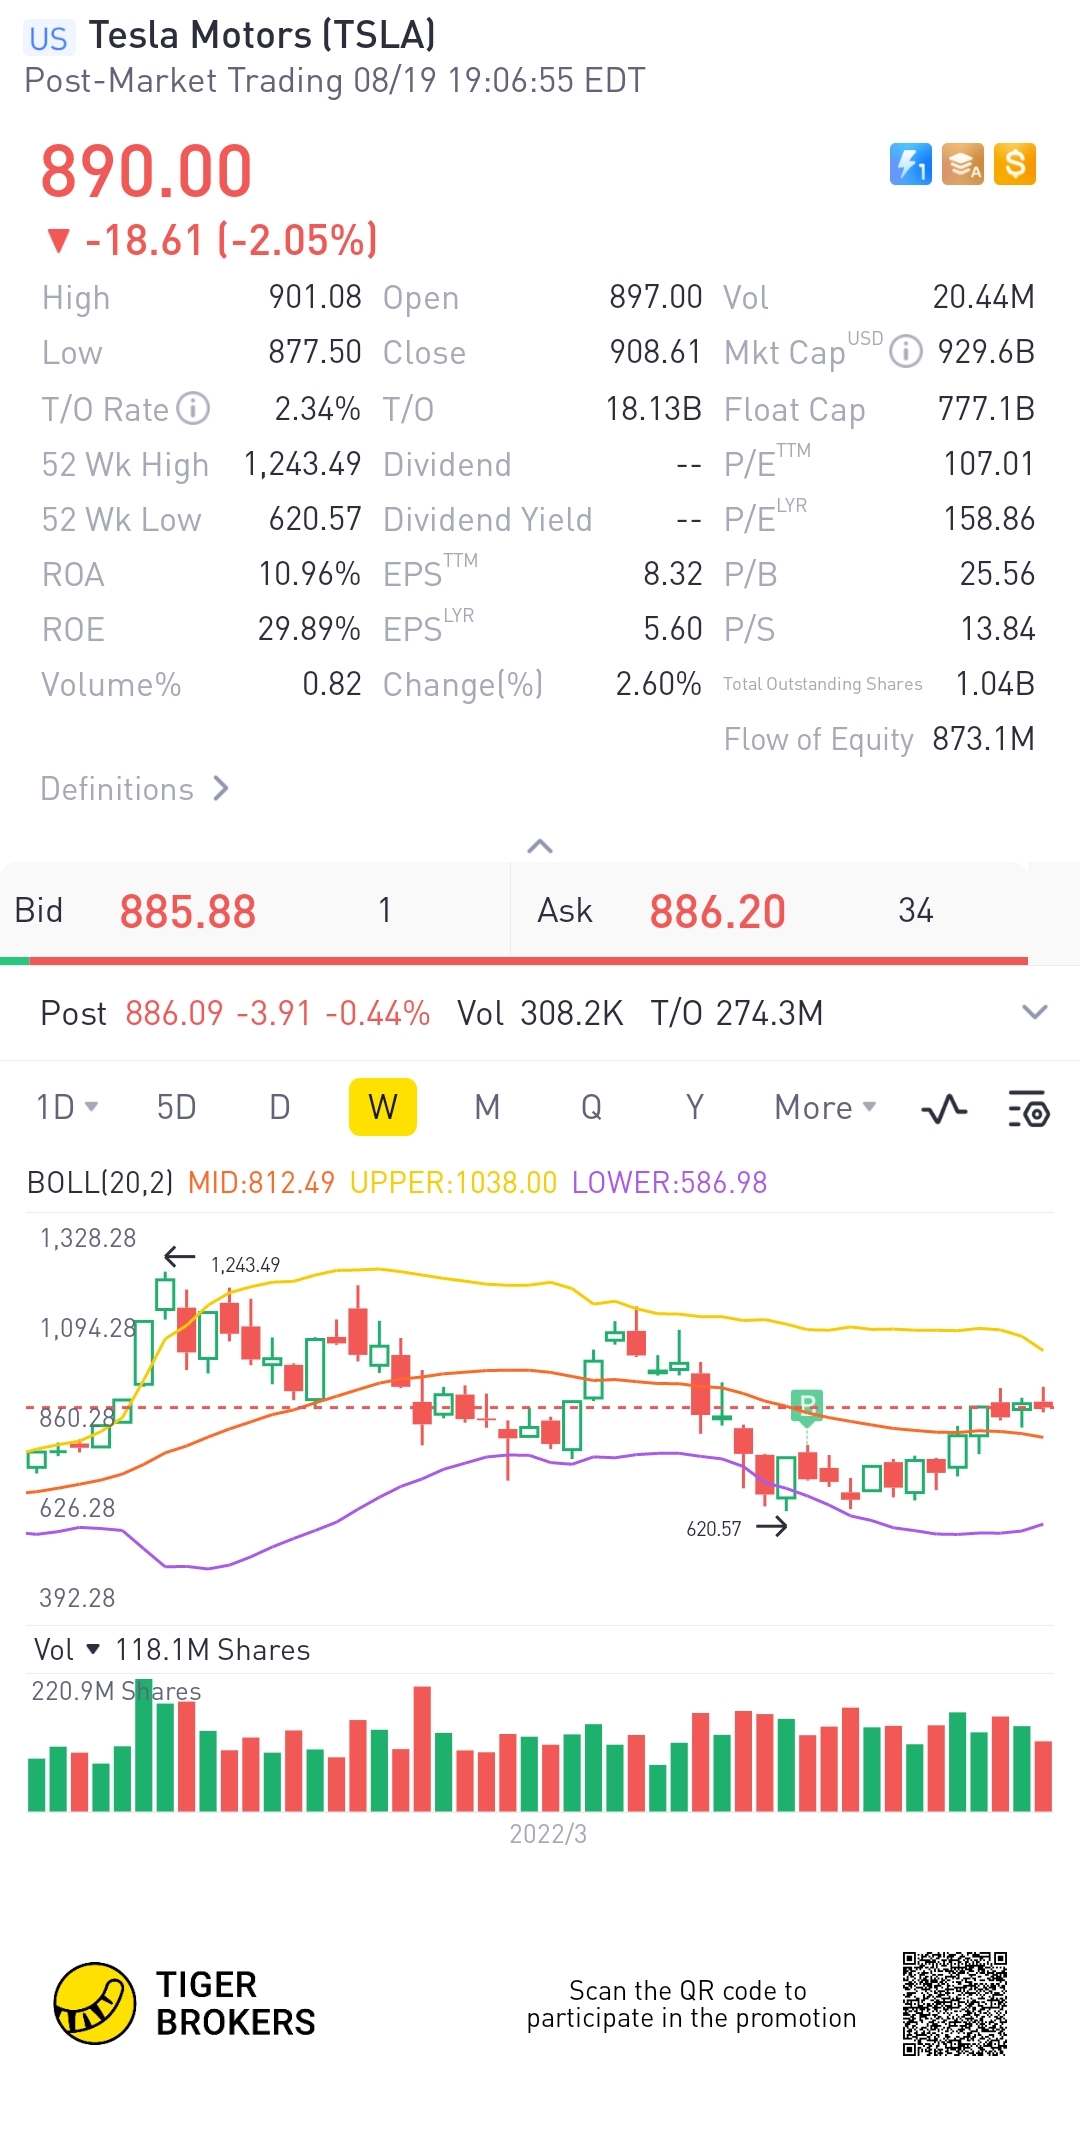
Task: Open the 1D timeframe dropdown
Action: pyautogui.click(x=67, y=1107)
